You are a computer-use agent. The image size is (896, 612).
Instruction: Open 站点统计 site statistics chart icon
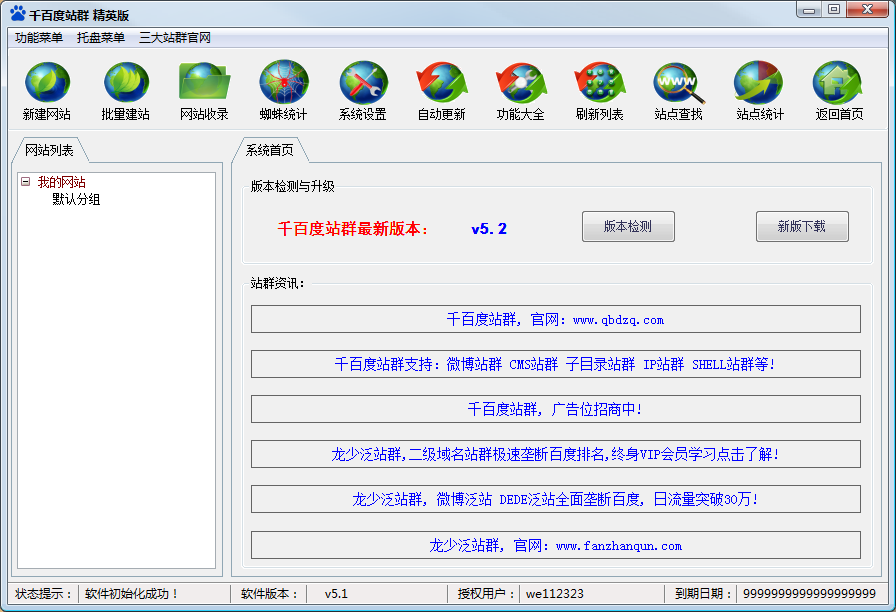[x=759, y=82]
